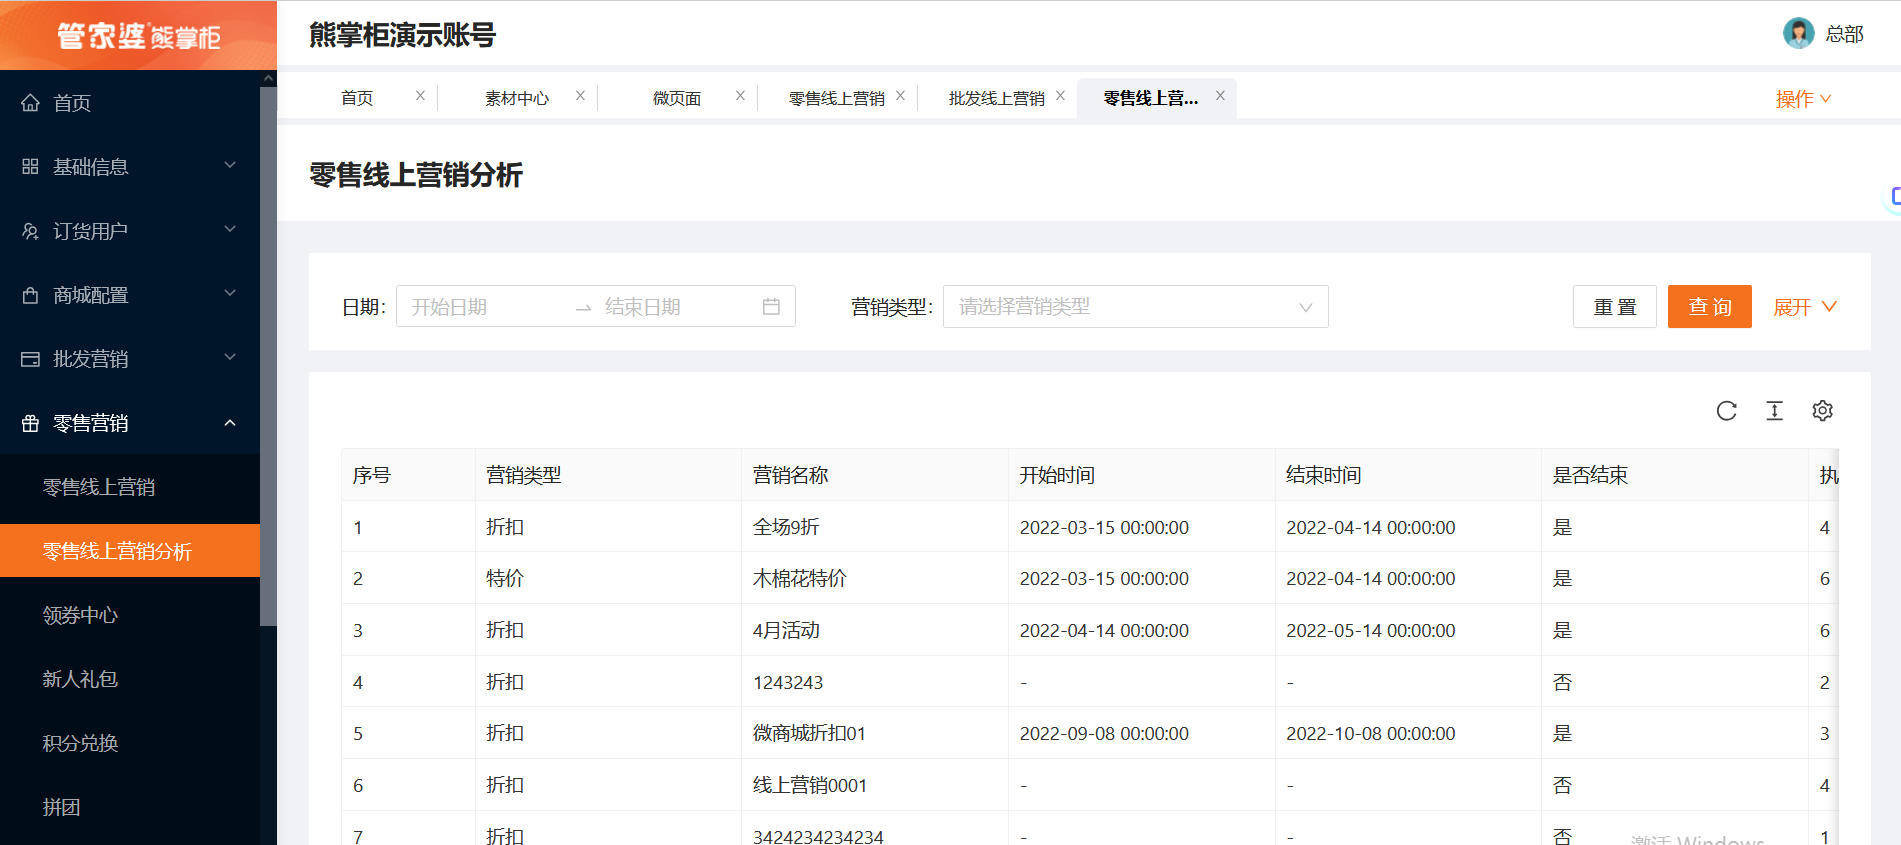The image size is (1901, 845).
Task: Close the 批发线上营销 tab
Action: 1060,96
